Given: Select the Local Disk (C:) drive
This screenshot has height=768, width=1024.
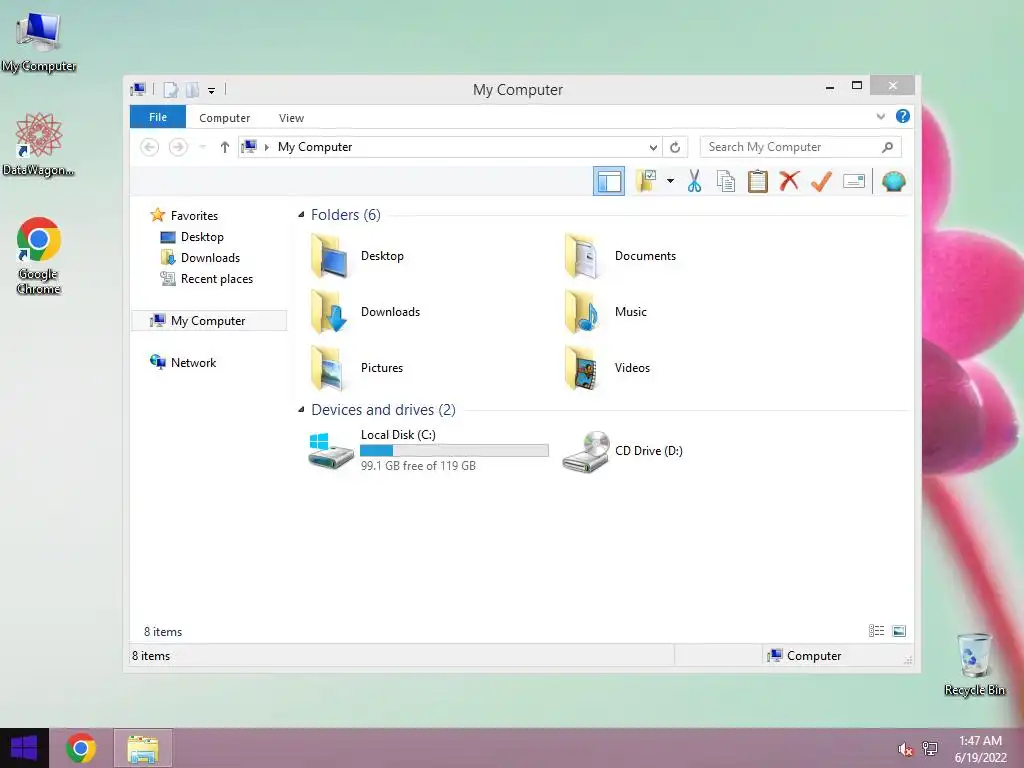Looking at the screenshot, I should click(428, 450).
